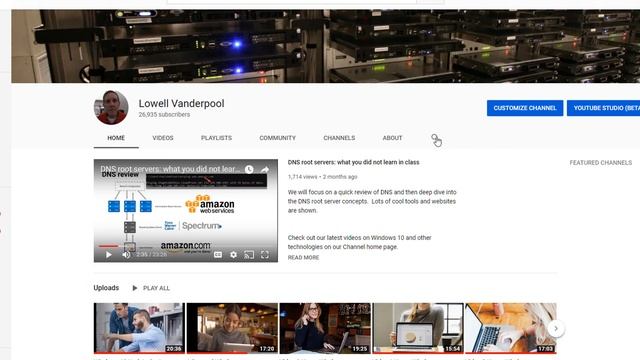Click the server rack channel banner

(325, 46)
